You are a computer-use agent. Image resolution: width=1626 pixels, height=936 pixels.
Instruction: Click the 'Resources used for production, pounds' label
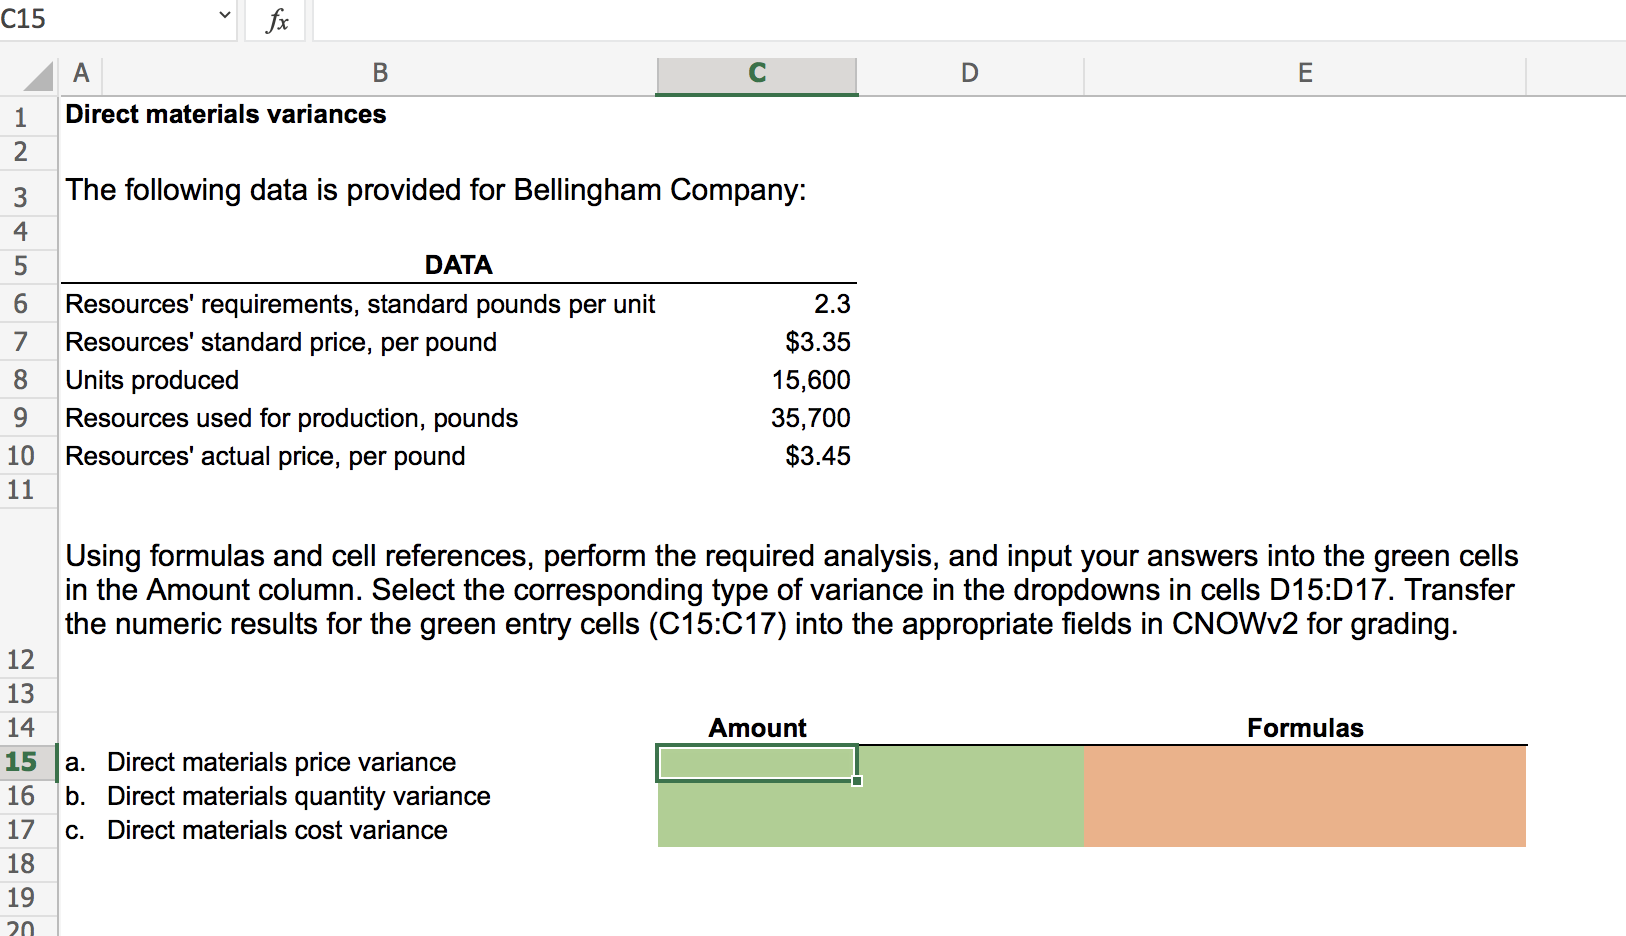(x=292, y=418)
